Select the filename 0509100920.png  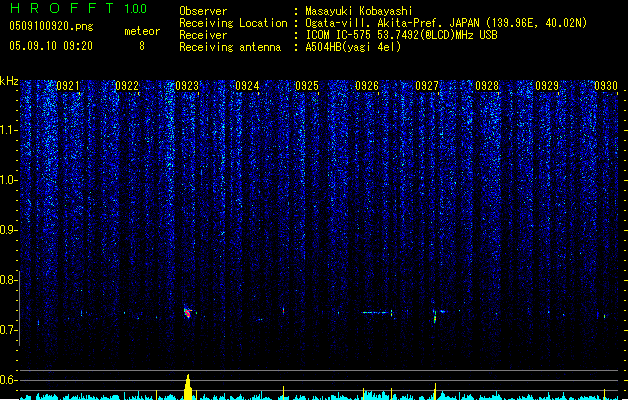pyautogui.click(x=51, y=27)
